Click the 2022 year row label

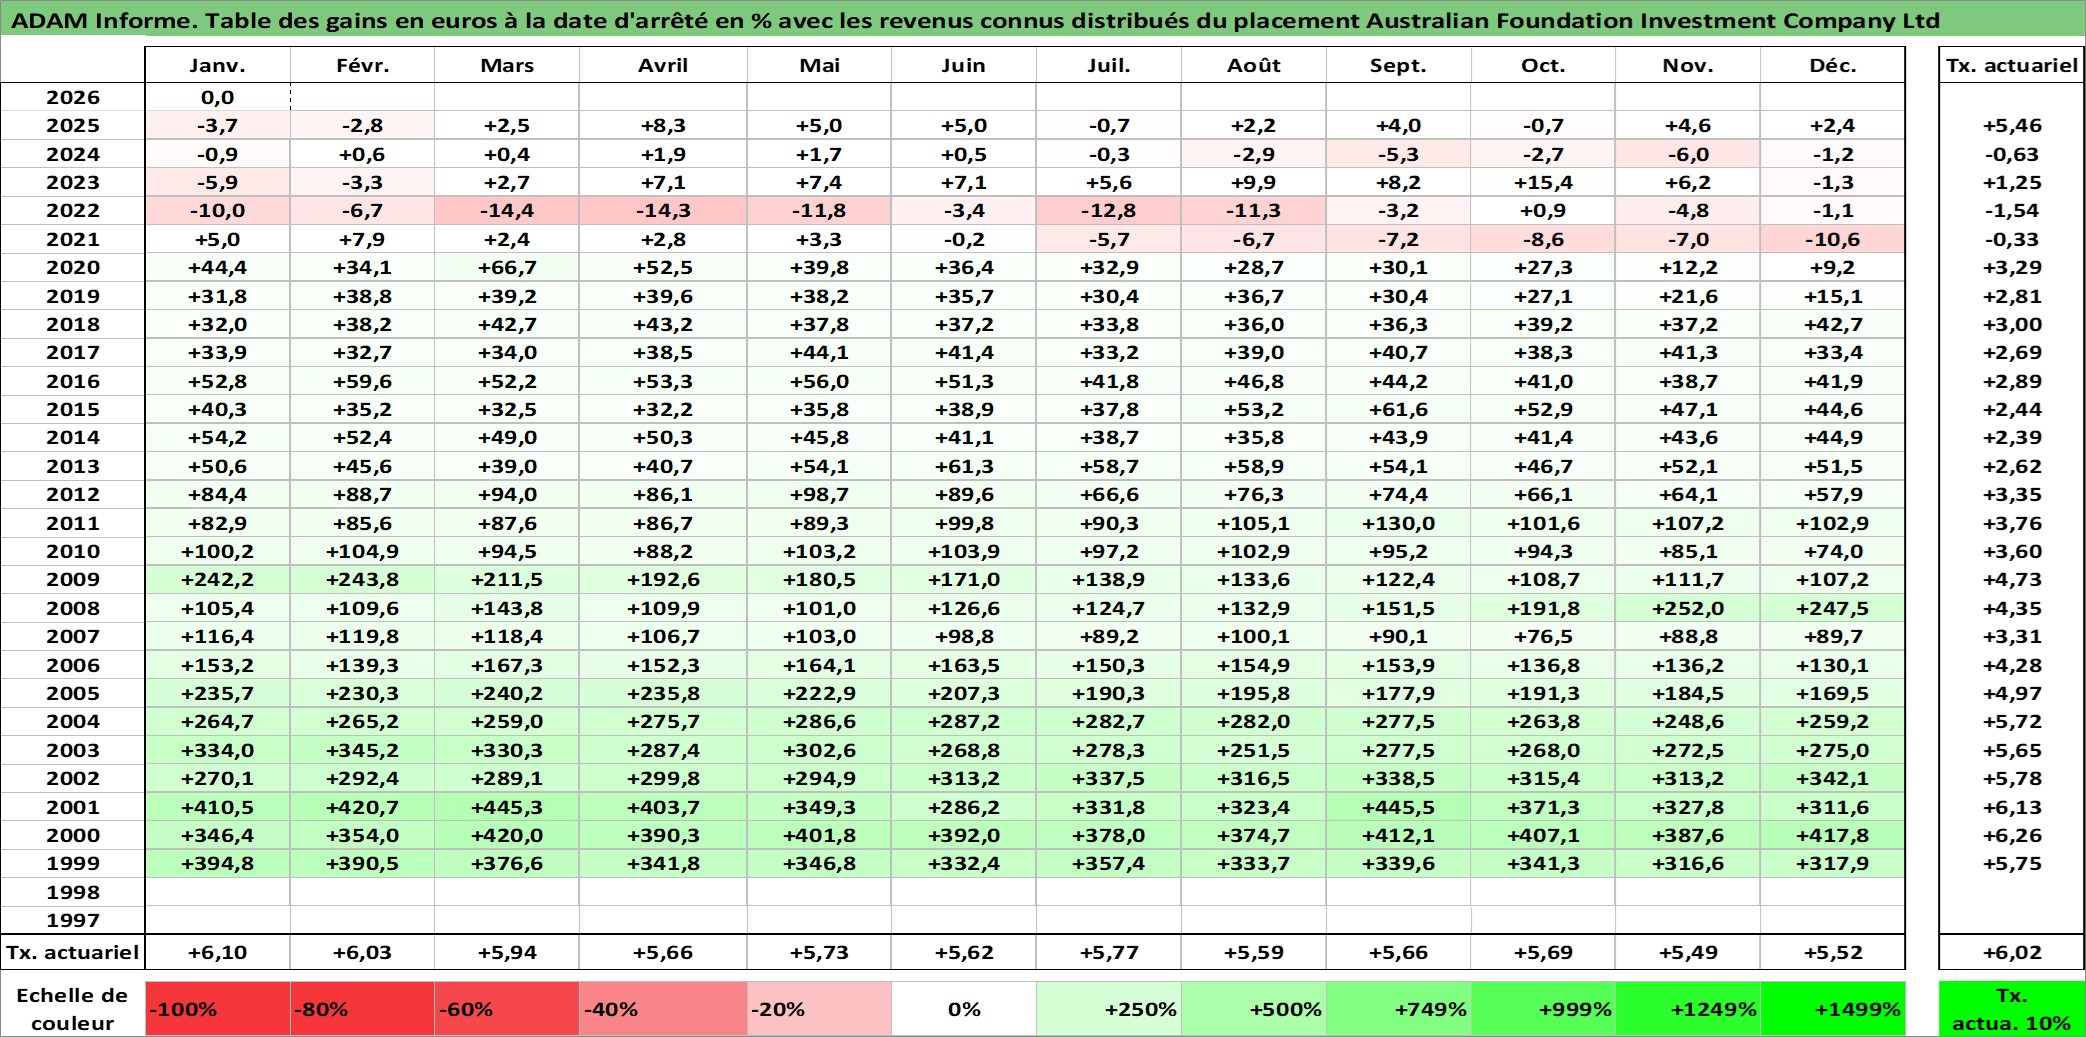coord(73,210)
